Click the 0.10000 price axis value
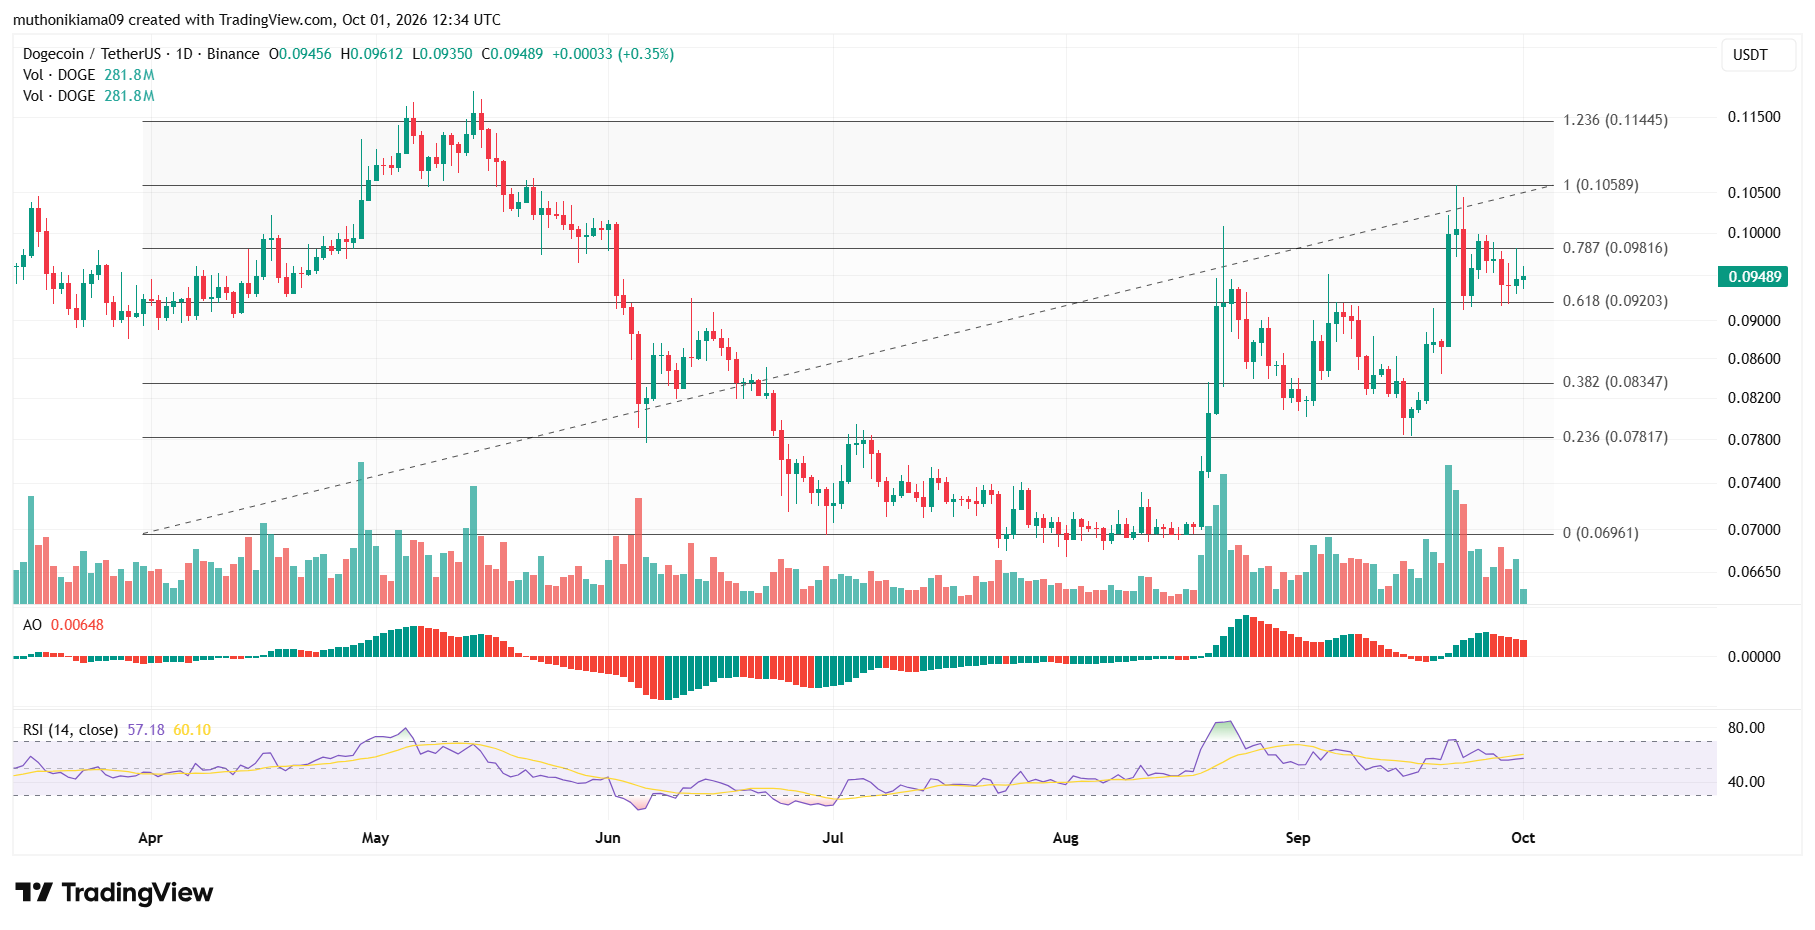This screenshot has width=1815, height=930. (1754, 233)
